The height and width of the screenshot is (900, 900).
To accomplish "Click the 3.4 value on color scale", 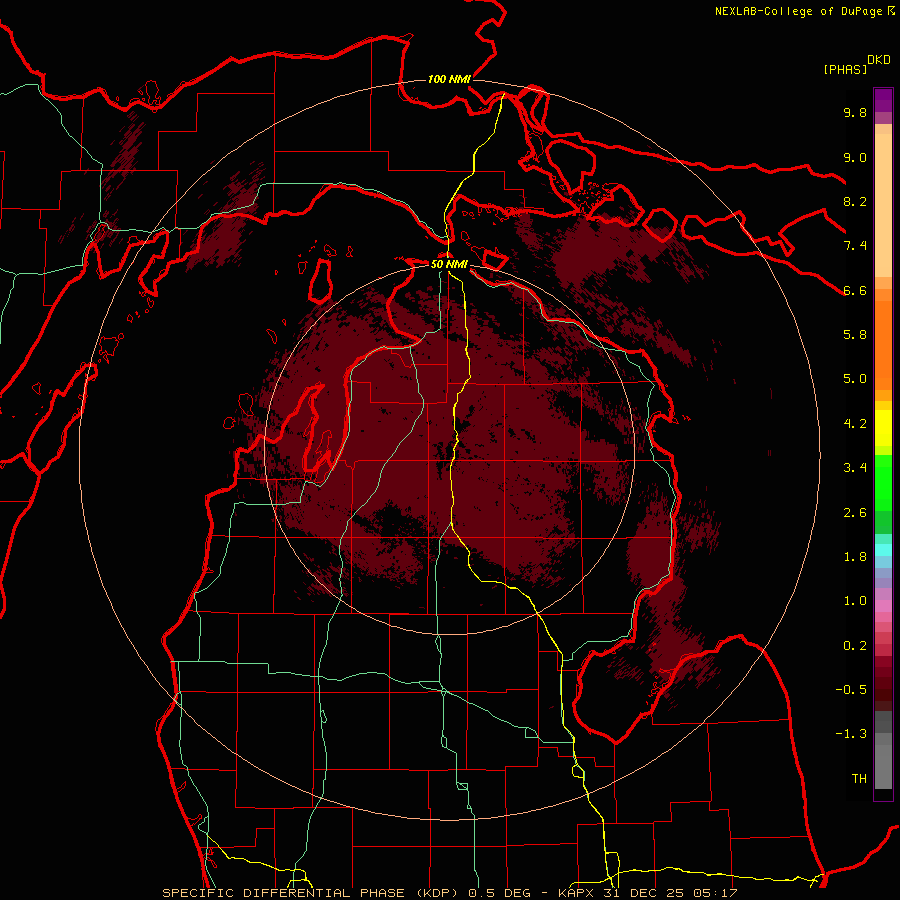I will pos(855,467).
